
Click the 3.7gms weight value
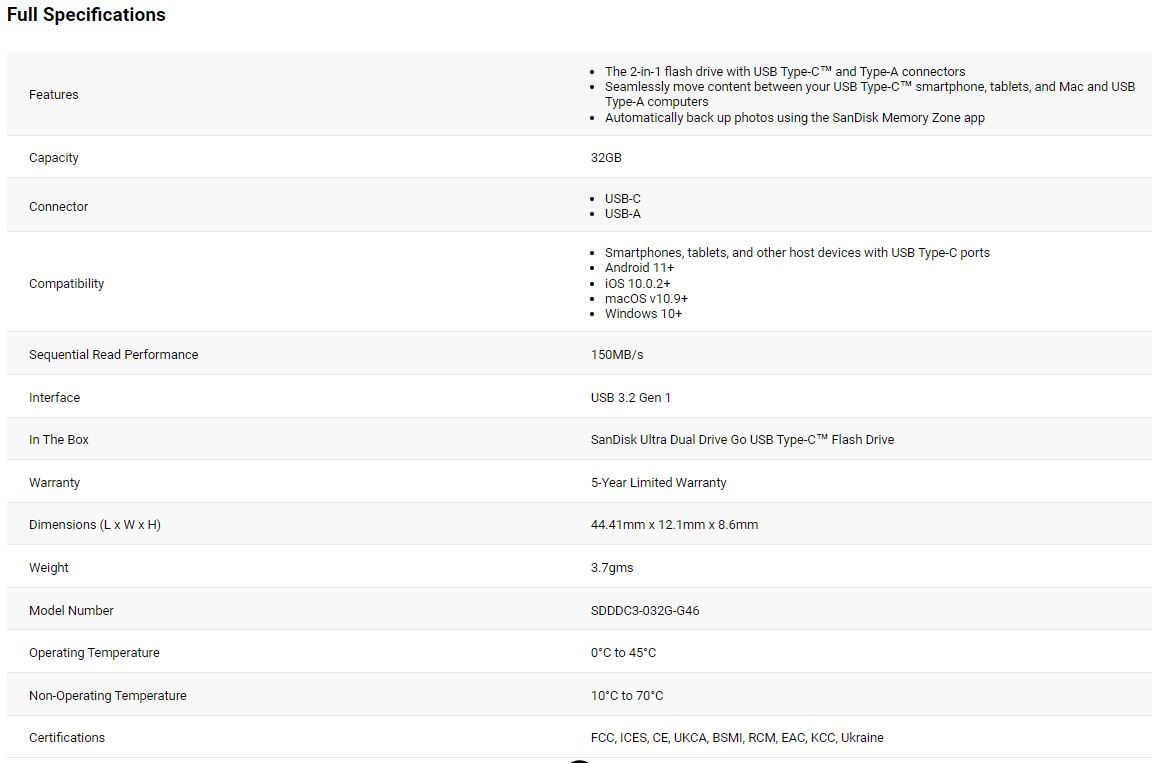pyautogui.click(x=612, y=568)
